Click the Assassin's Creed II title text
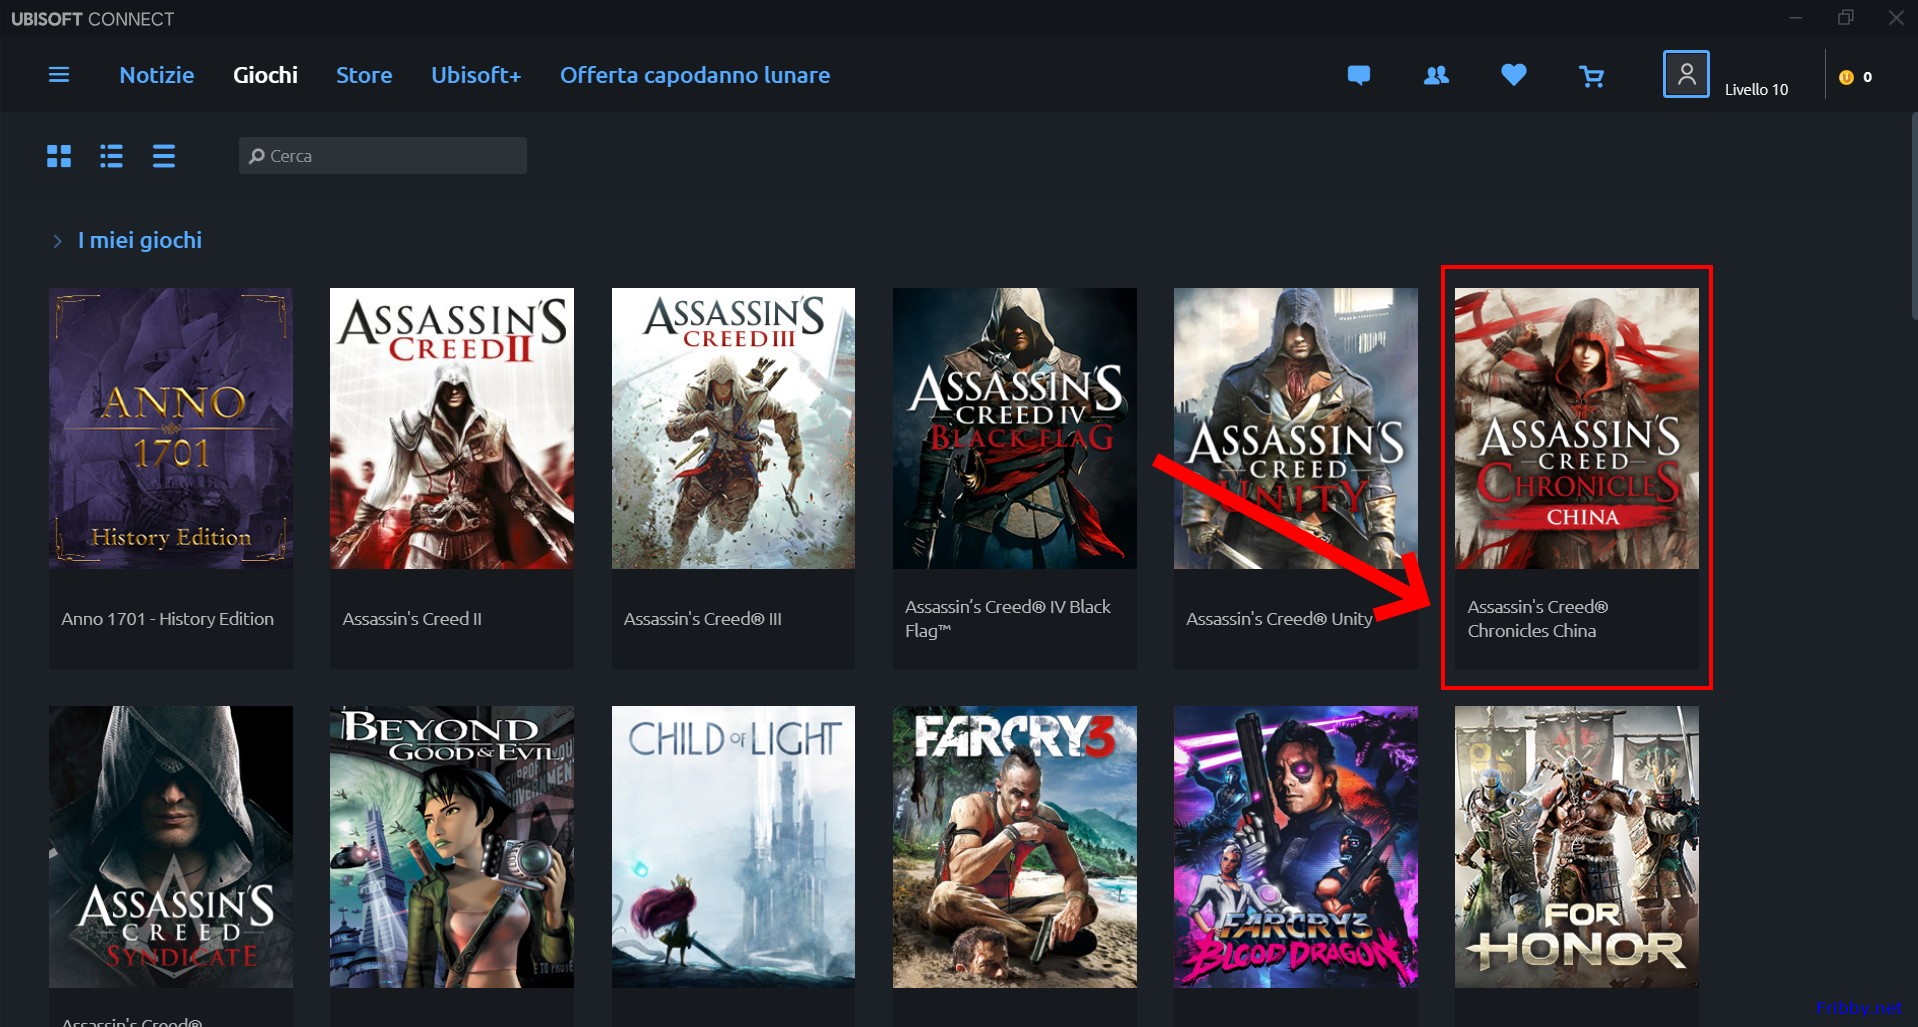The height and width of the screenshot is (1027, 1918). [x=412, y=619]
